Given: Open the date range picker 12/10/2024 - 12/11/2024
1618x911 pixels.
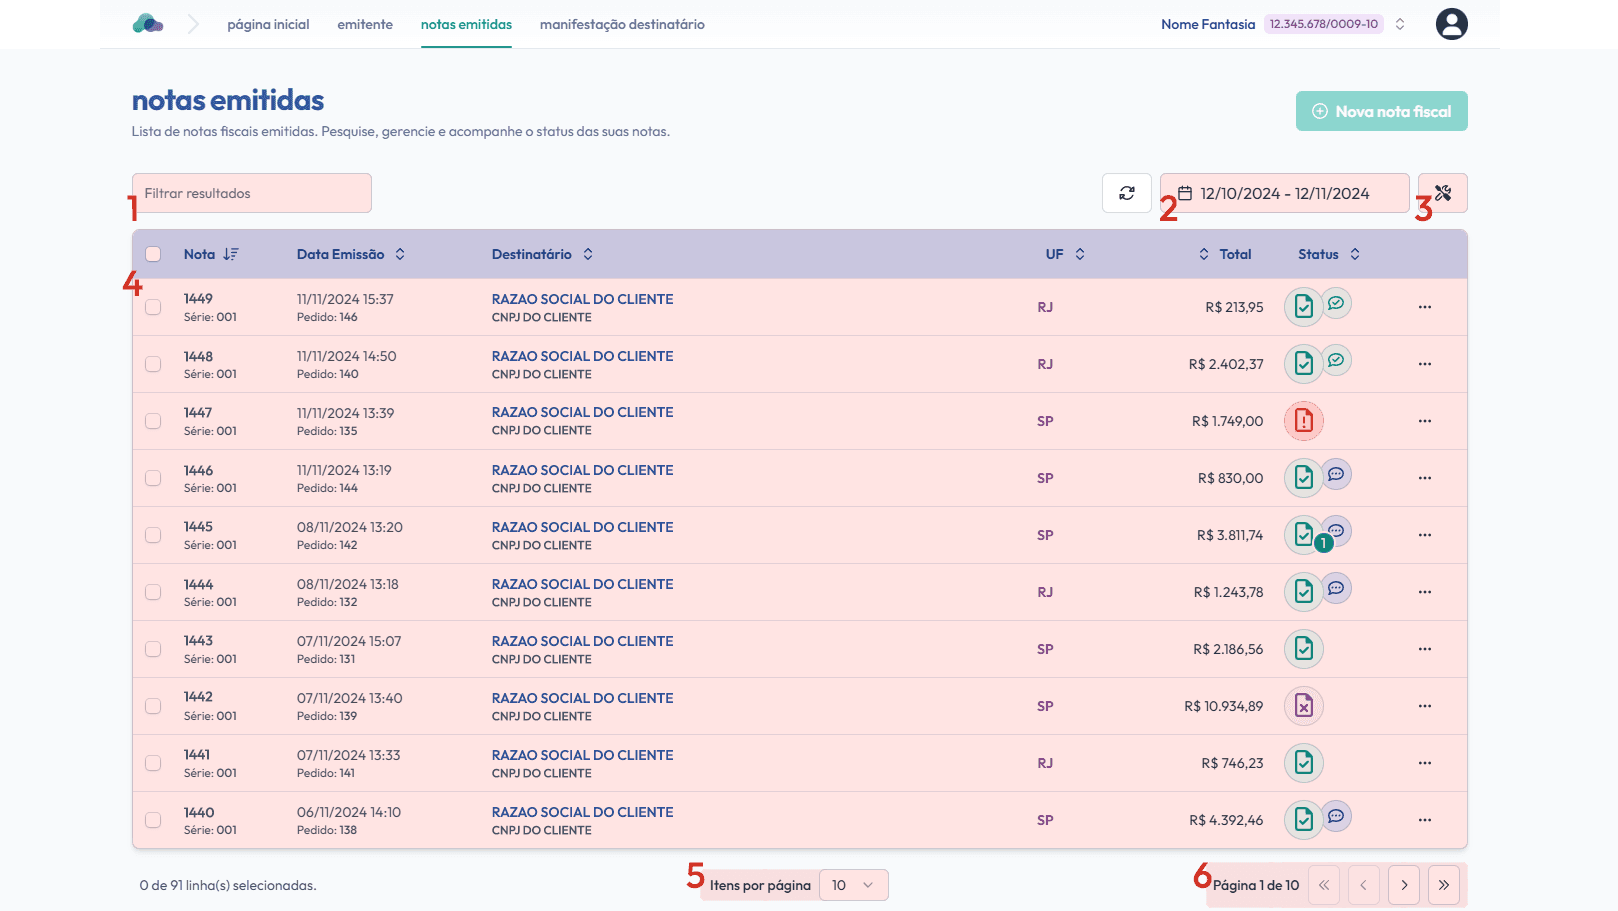Looking at the screenshot, I should click(1284, 193).
